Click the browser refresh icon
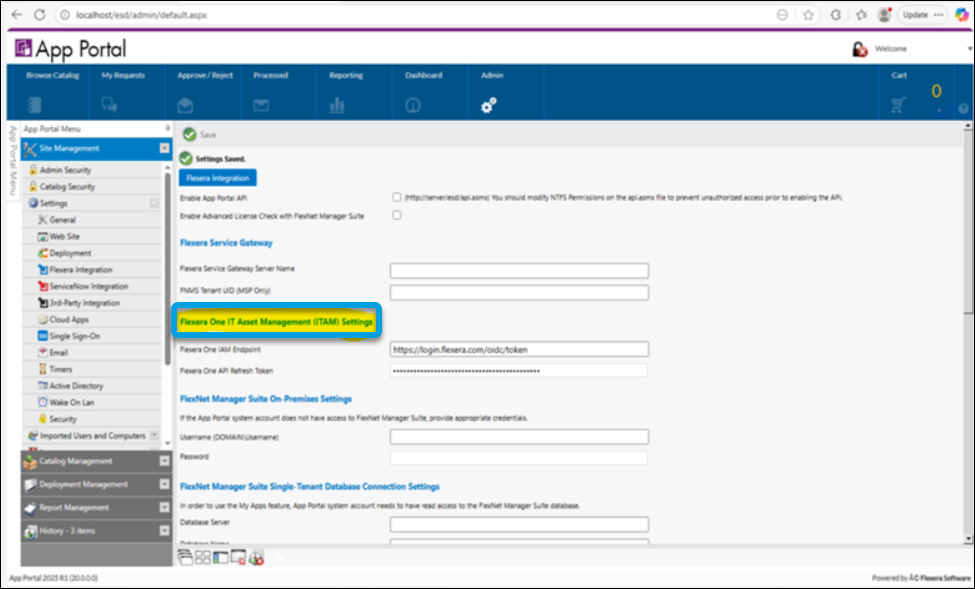This screenshot has height=589, width=975. click(40, 14)
